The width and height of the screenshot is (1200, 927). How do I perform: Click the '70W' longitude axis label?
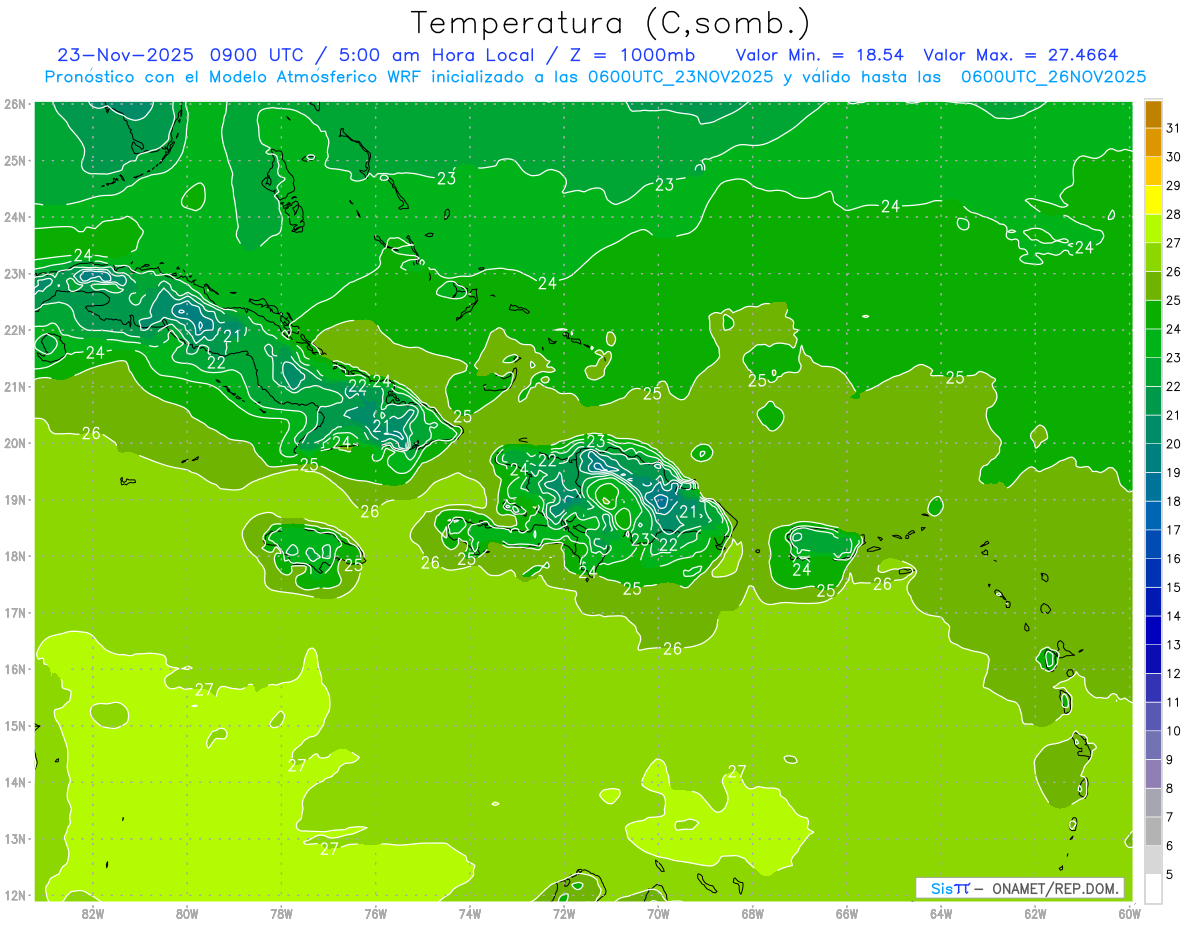coord(658,913)
